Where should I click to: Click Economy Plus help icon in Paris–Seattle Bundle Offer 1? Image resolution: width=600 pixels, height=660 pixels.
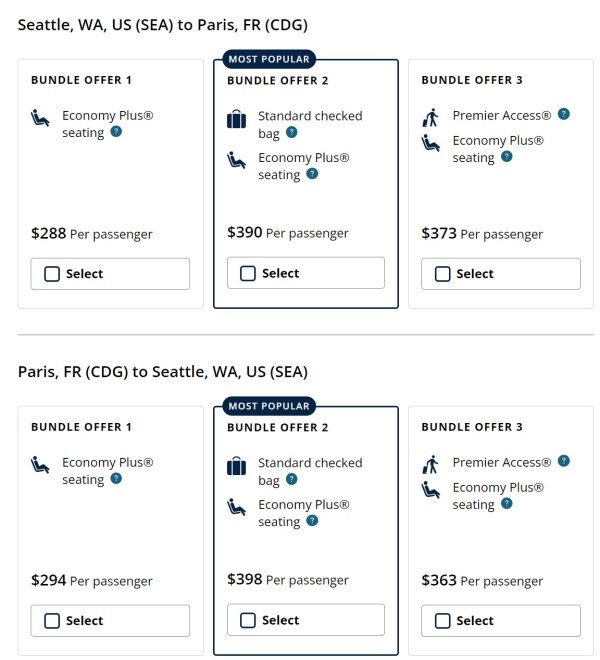click(117, 479)
